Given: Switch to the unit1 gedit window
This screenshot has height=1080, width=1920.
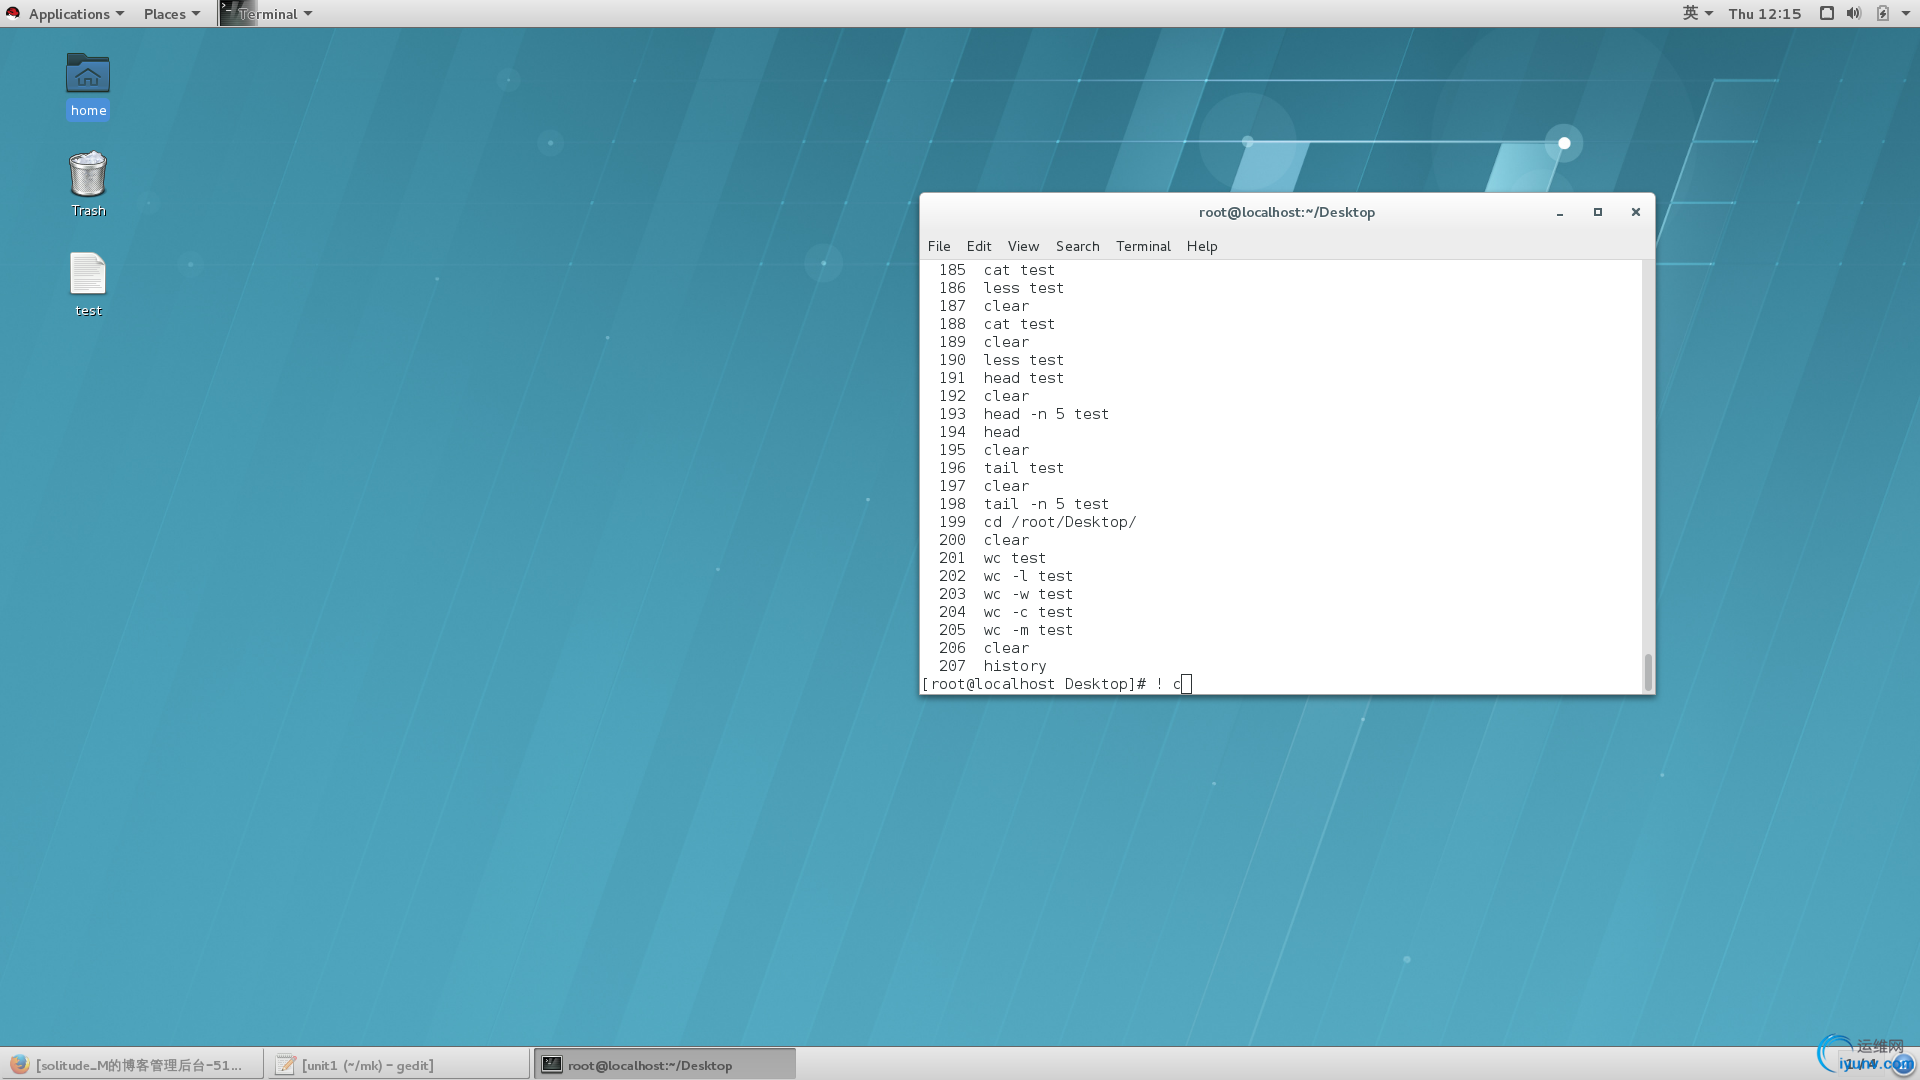Looking at the screenshot, I should click(x=398, y=1065).
